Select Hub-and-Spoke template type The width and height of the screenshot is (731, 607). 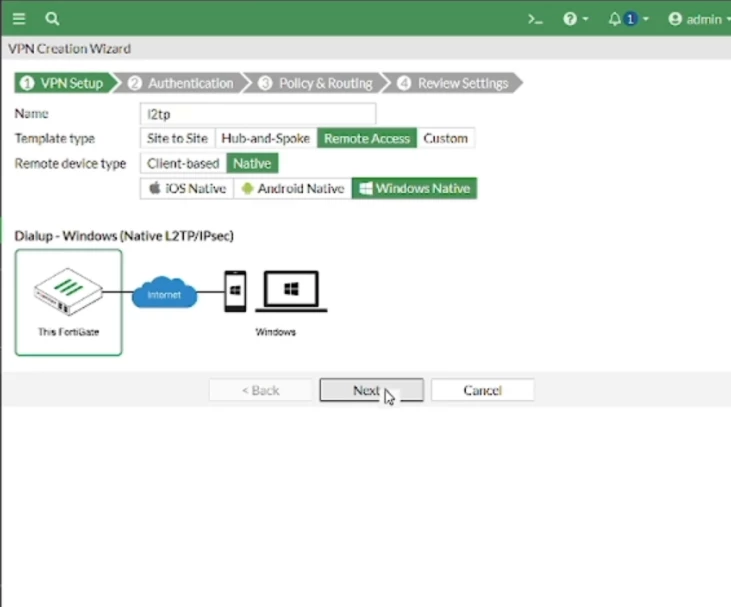click(x=265, y=138)
